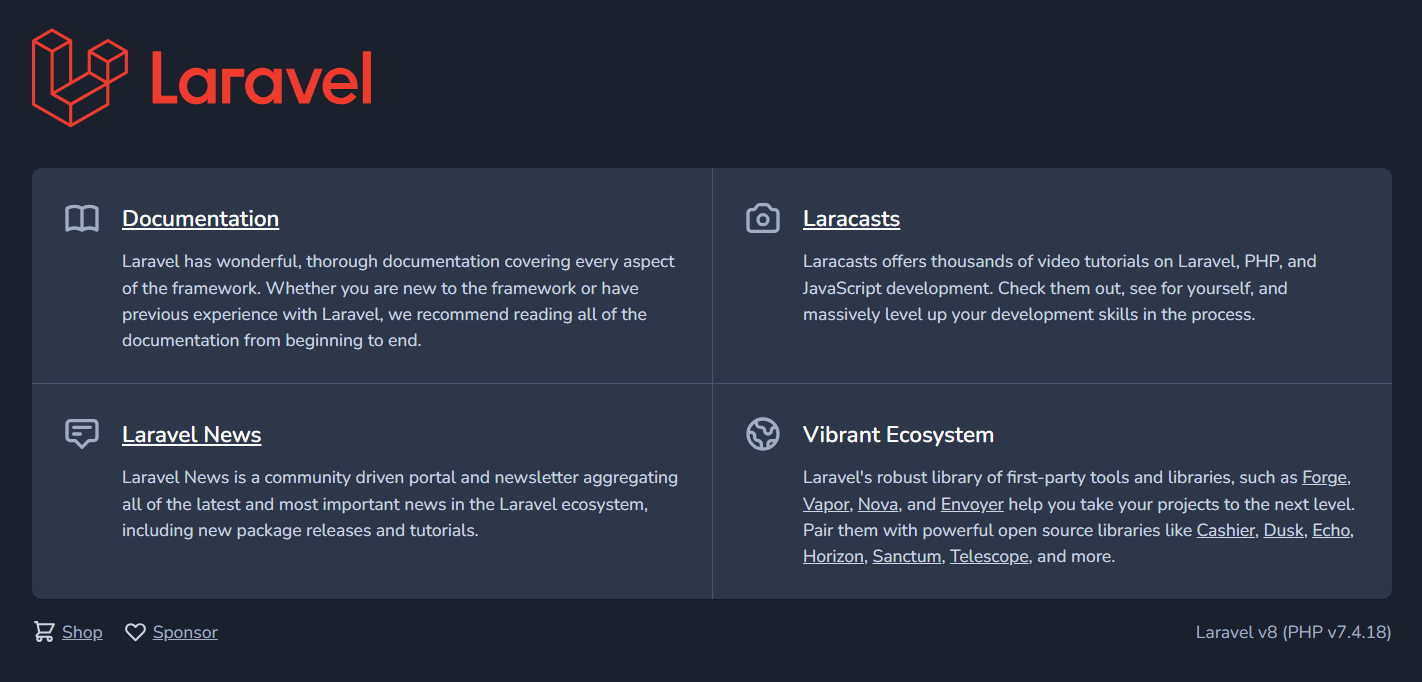Visit the Laravel News link
1422x682 pixels.
[191, 435]
